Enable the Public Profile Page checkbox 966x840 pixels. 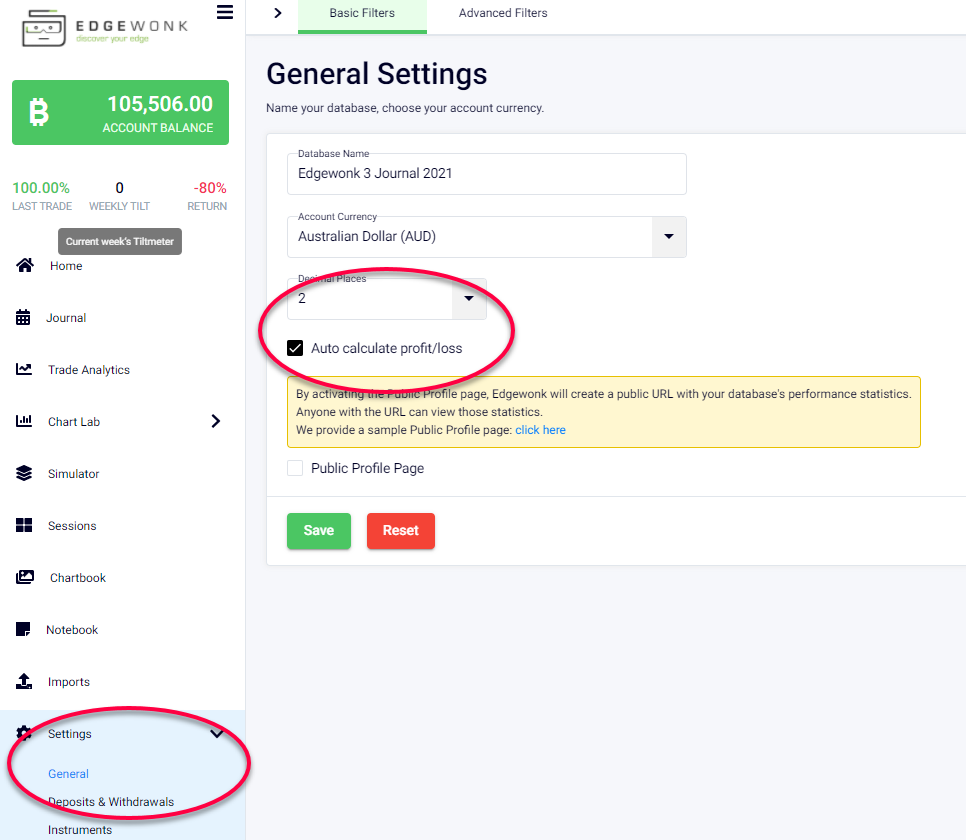click(295, 468)
